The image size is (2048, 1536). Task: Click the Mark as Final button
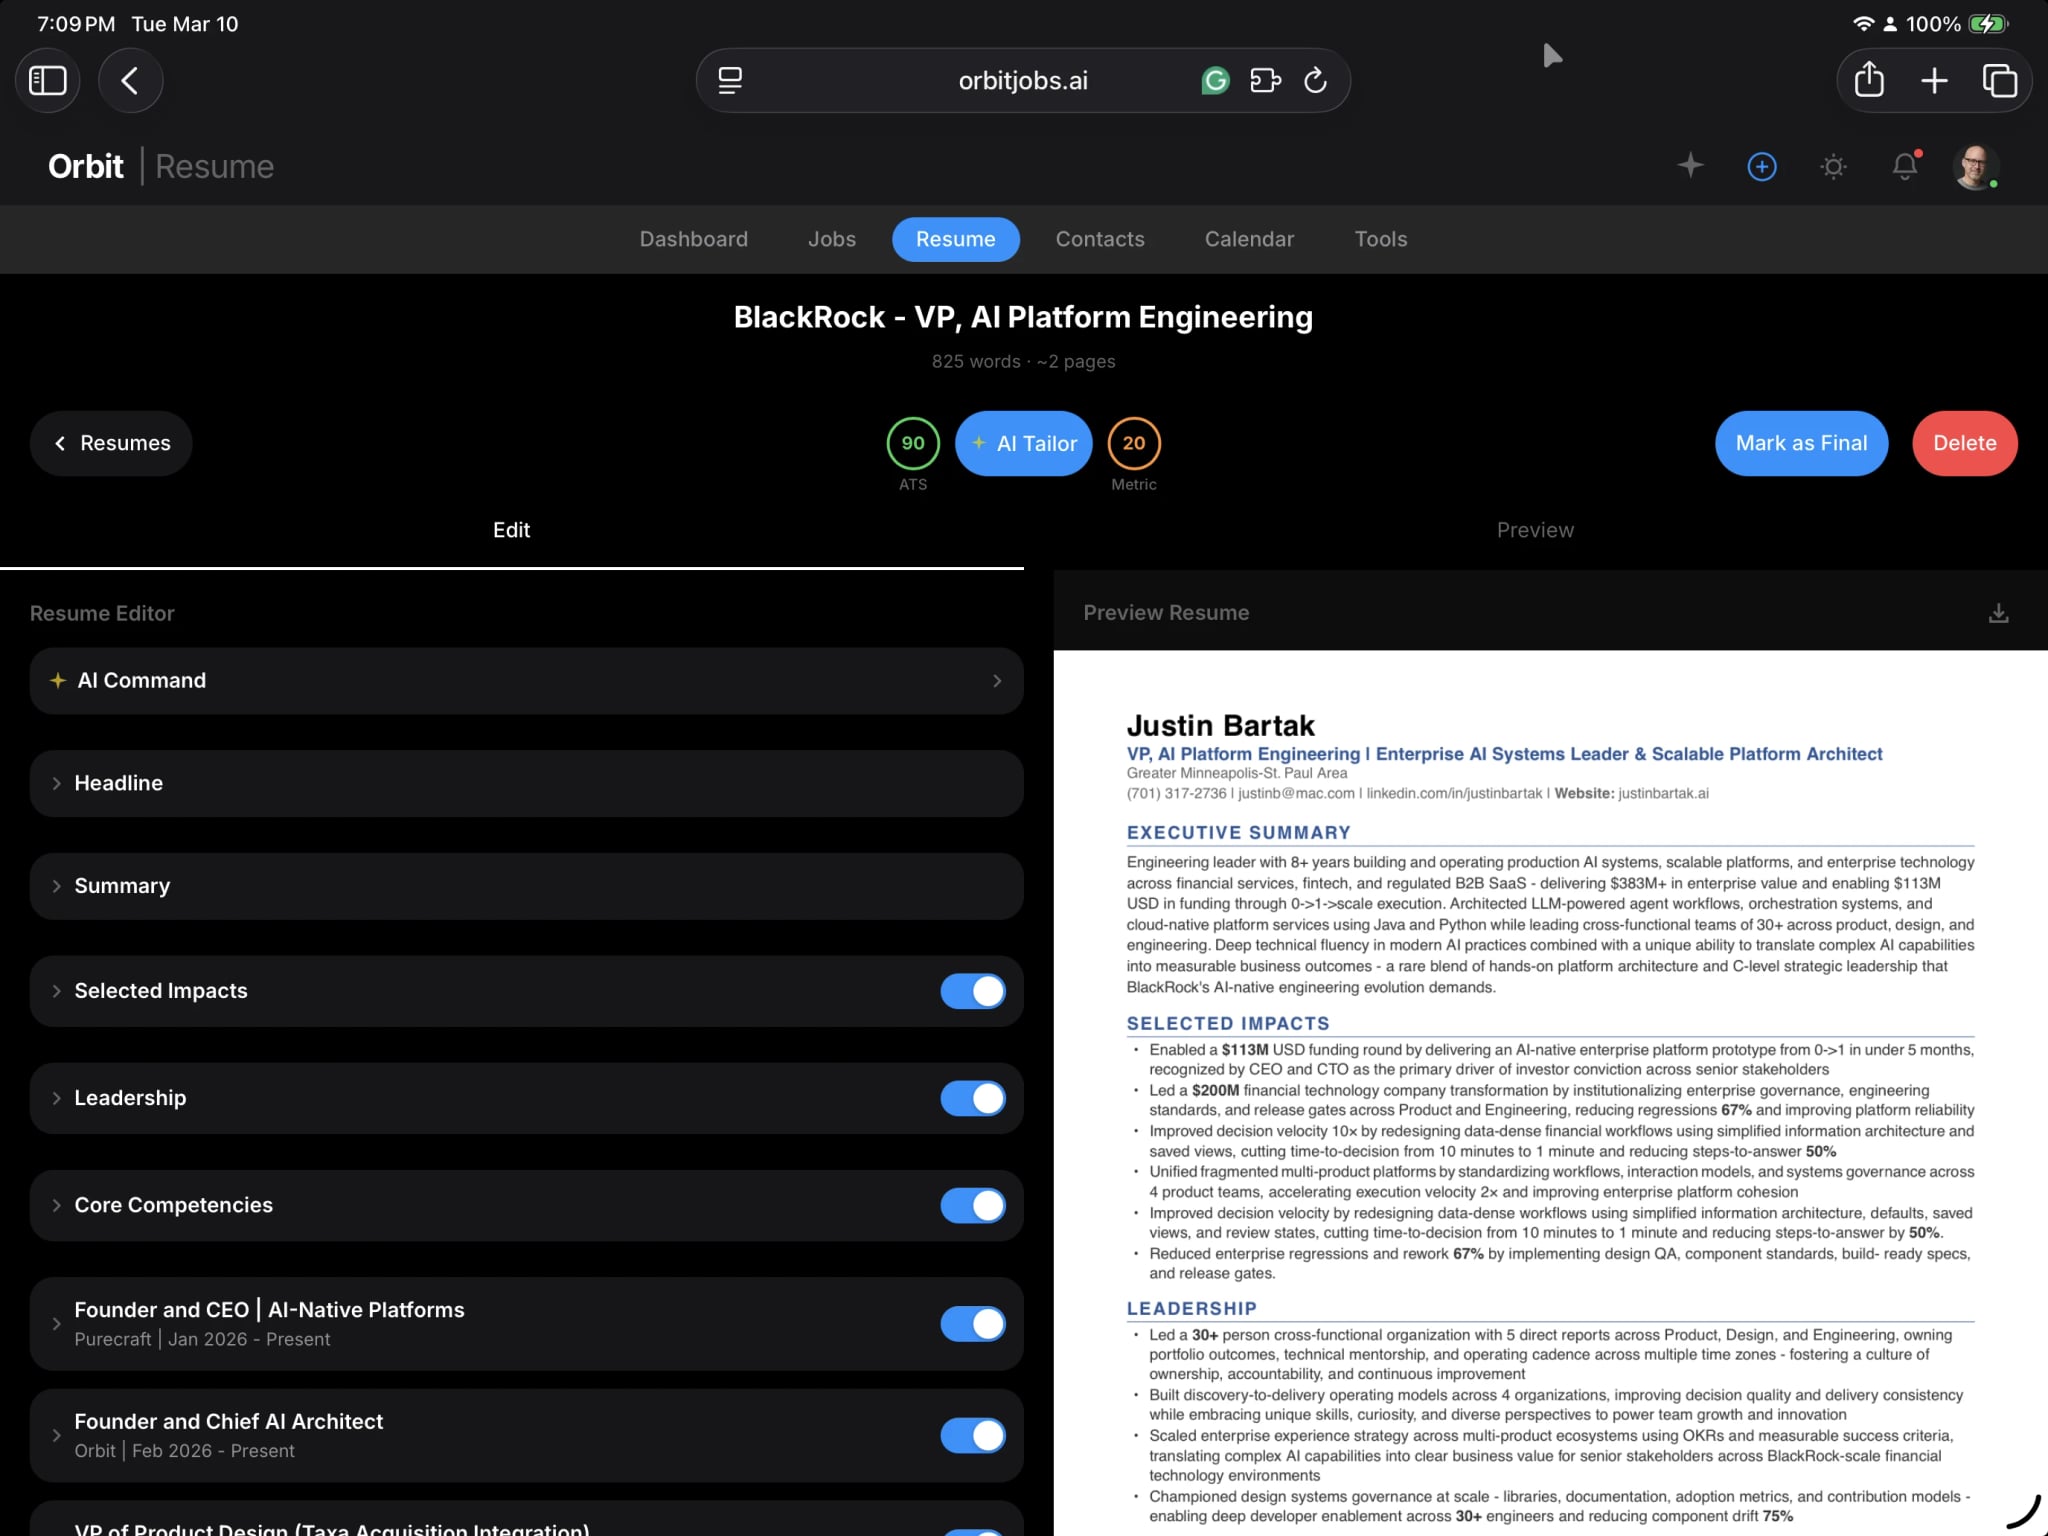click(x=1801, y=443)
